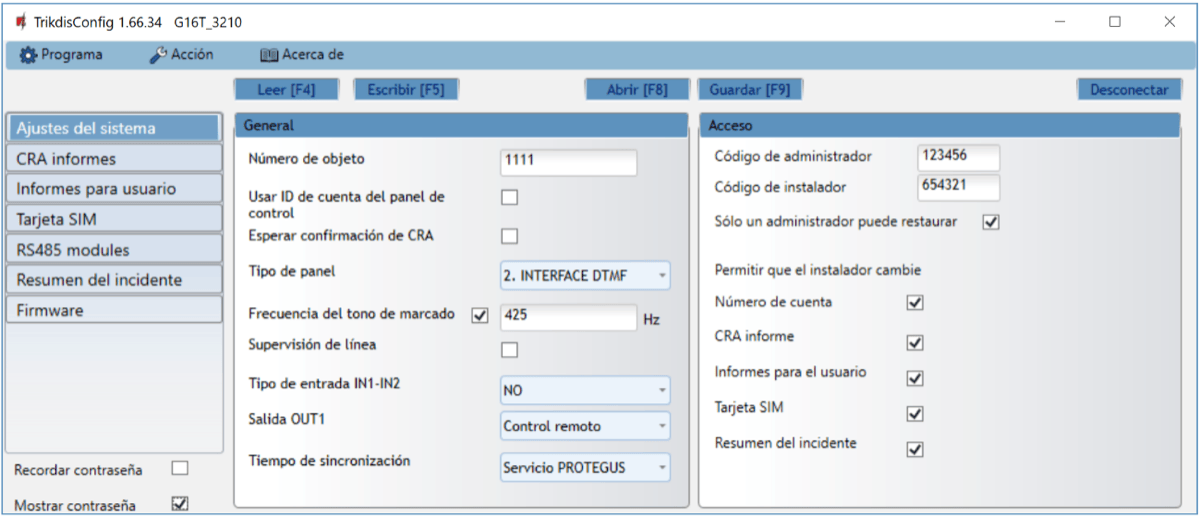Screen dimensions: 1200x518
Task: Open the Salida OUT1 dropdown
Action: (585, 426)
